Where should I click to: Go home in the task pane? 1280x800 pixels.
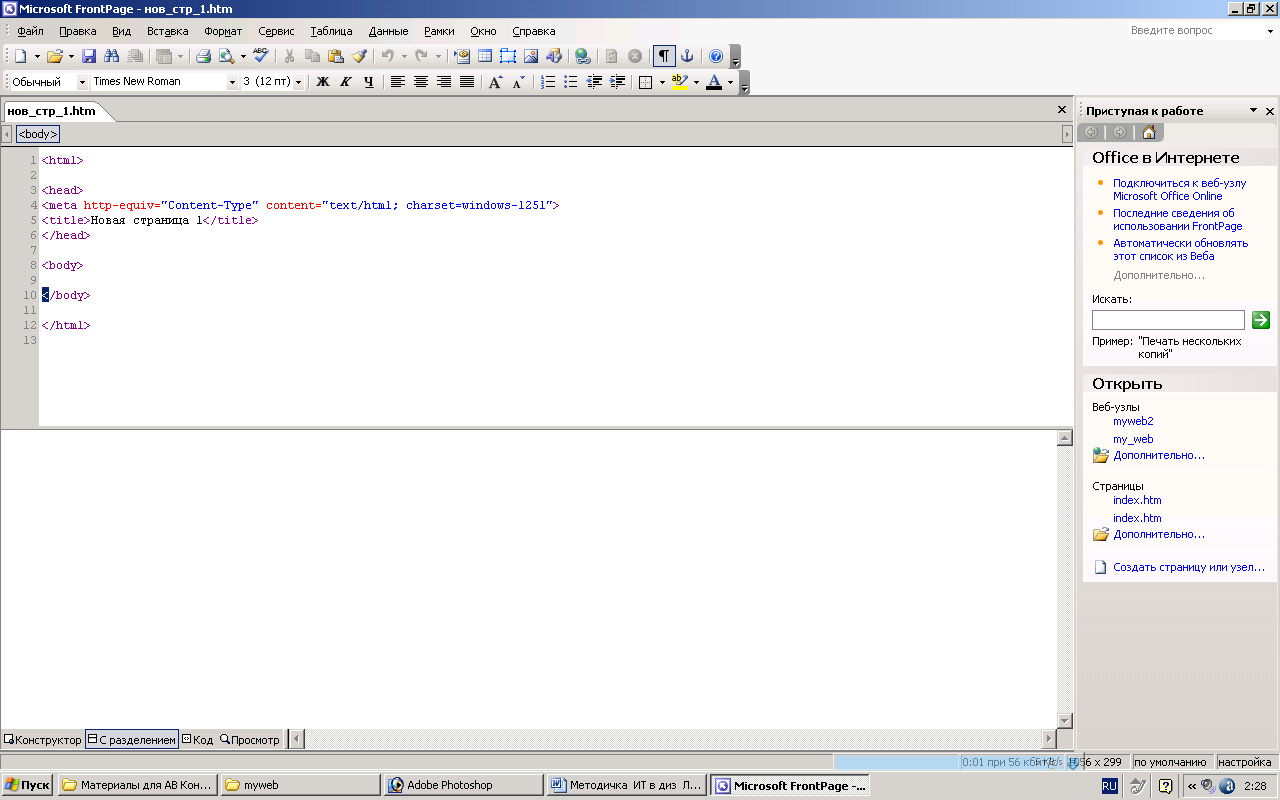1148,132
